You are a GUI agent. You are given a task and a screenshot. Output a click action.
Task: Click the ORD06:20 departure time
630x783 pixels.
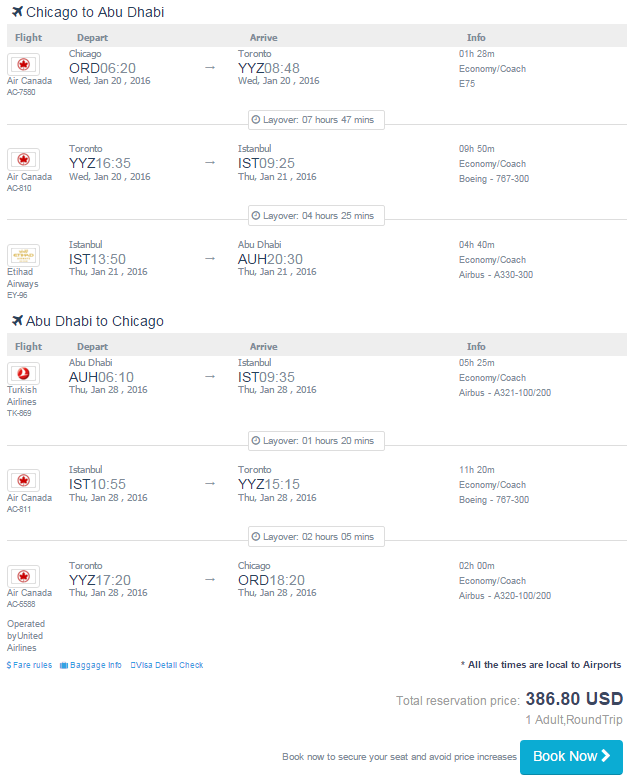click(102, 68)
